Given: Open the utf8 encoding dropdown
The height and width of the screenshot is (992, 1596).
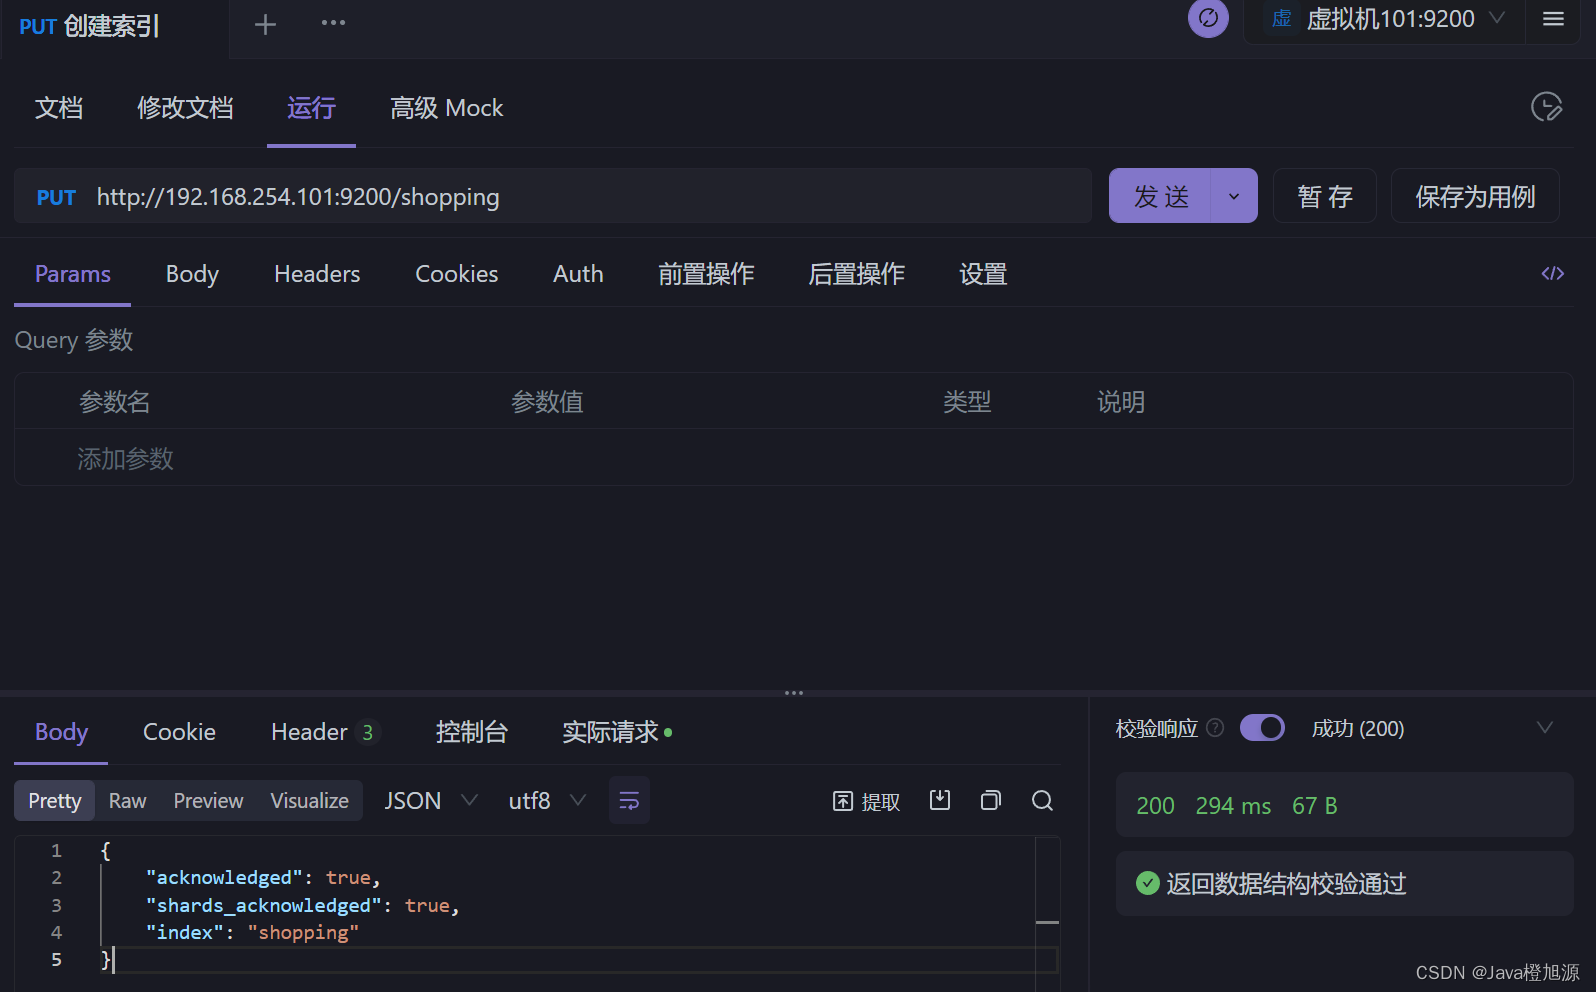Looking at the screenshot, I should (x=547, y=800).
